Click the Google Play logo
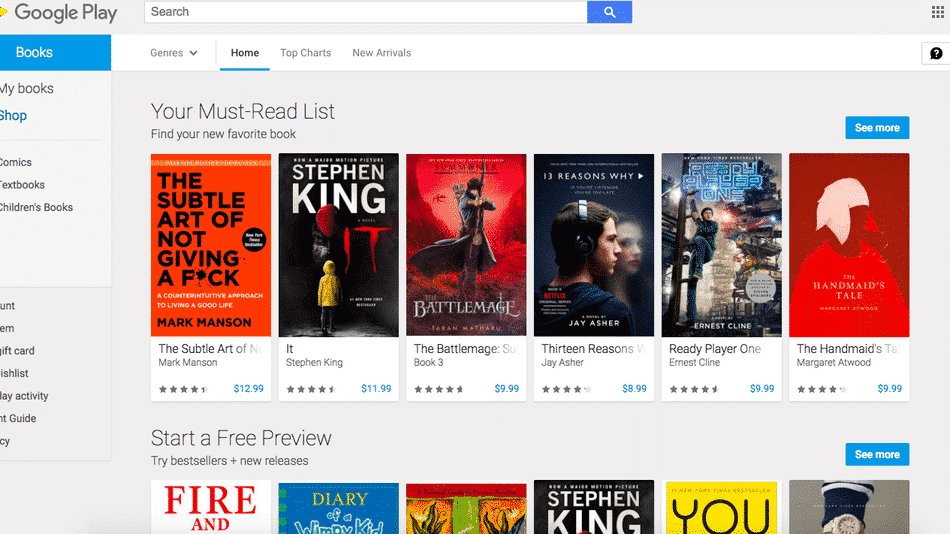This screenshot has height=534, width=950. pos(59,12)
